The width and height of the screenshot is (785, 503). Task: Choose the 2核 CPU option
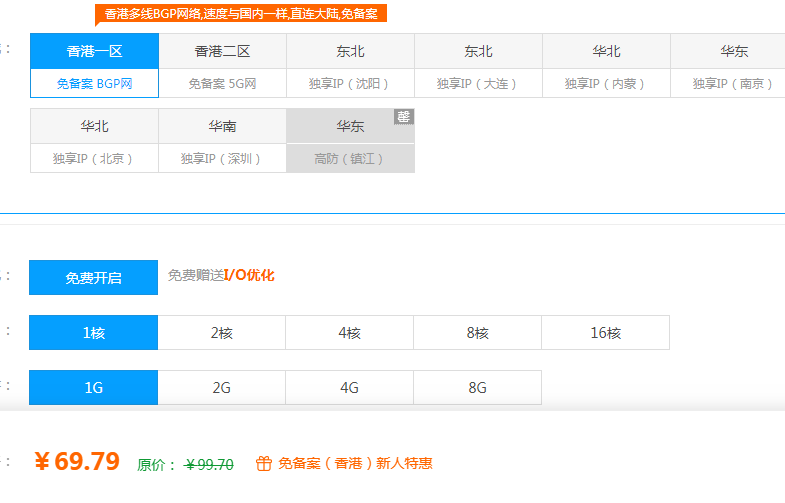click(222, 333)
